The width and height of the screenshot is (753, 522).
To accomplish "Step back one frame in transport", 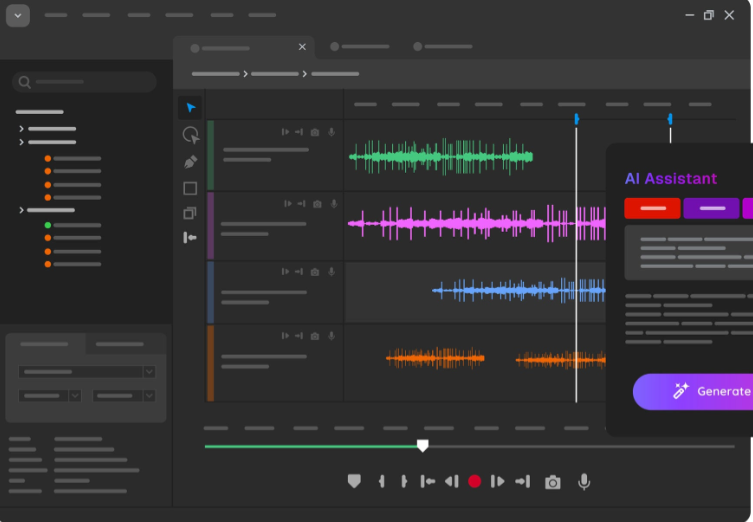I will pos(451,481).
